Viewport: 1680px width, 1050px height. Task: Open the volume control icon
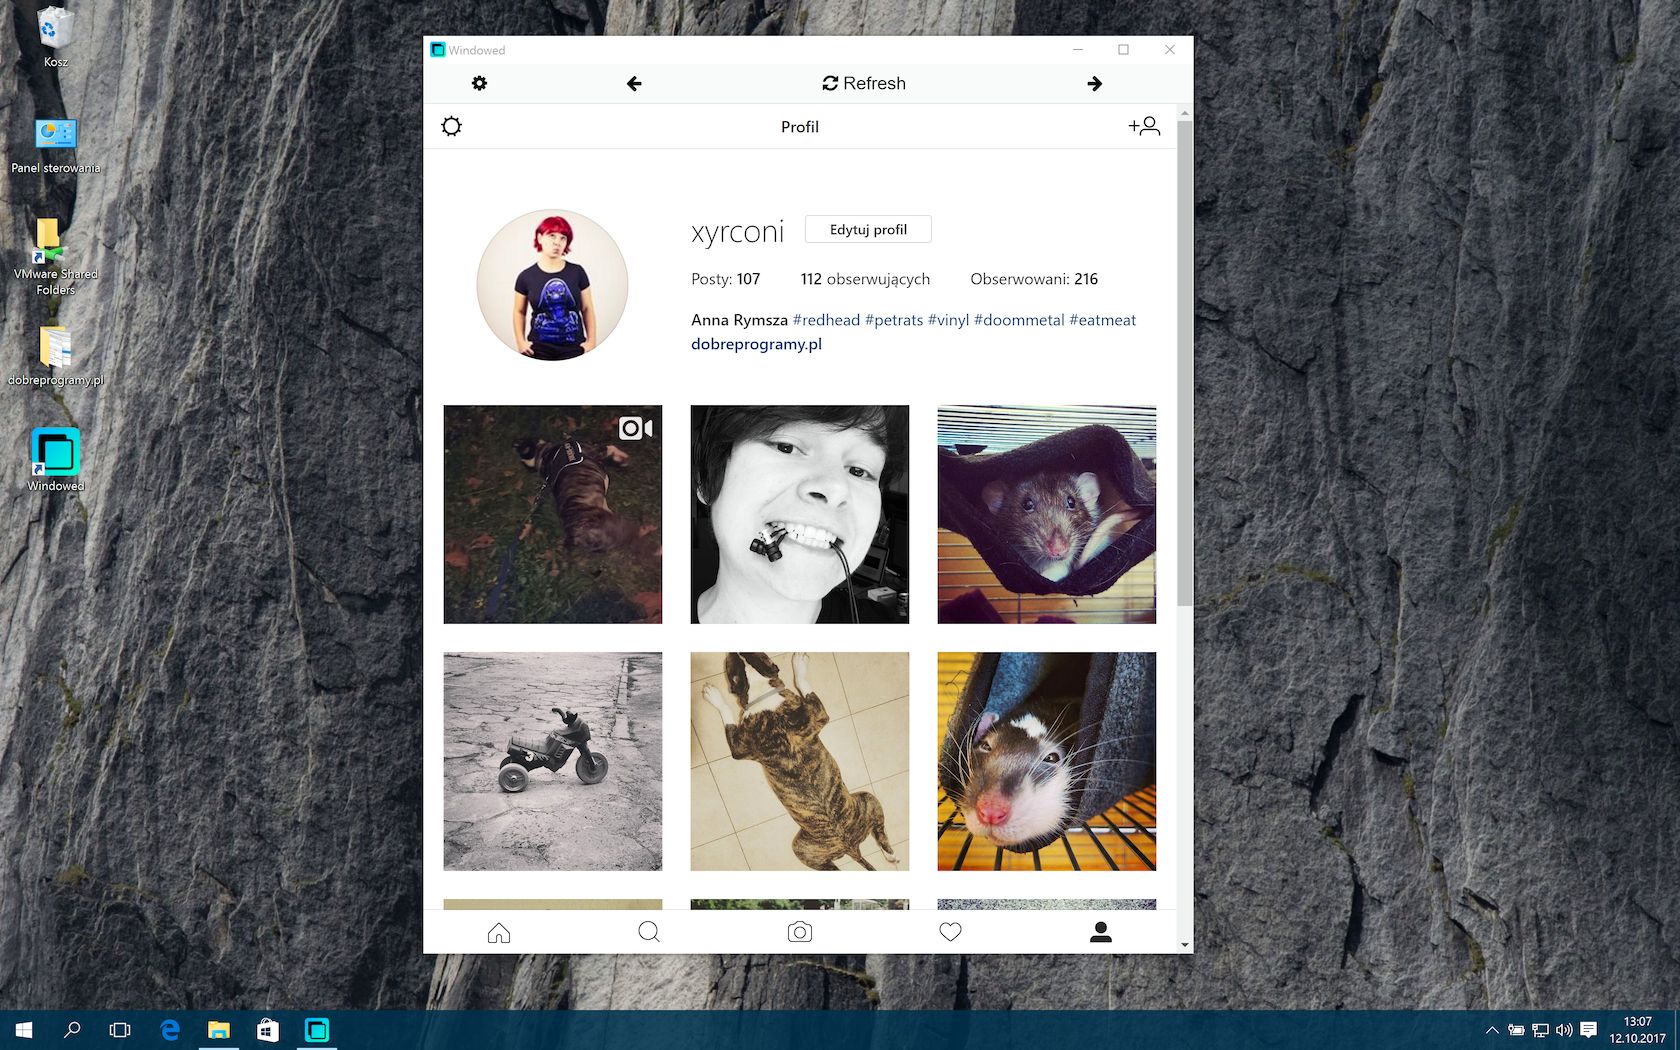tap(1564, 1030)
